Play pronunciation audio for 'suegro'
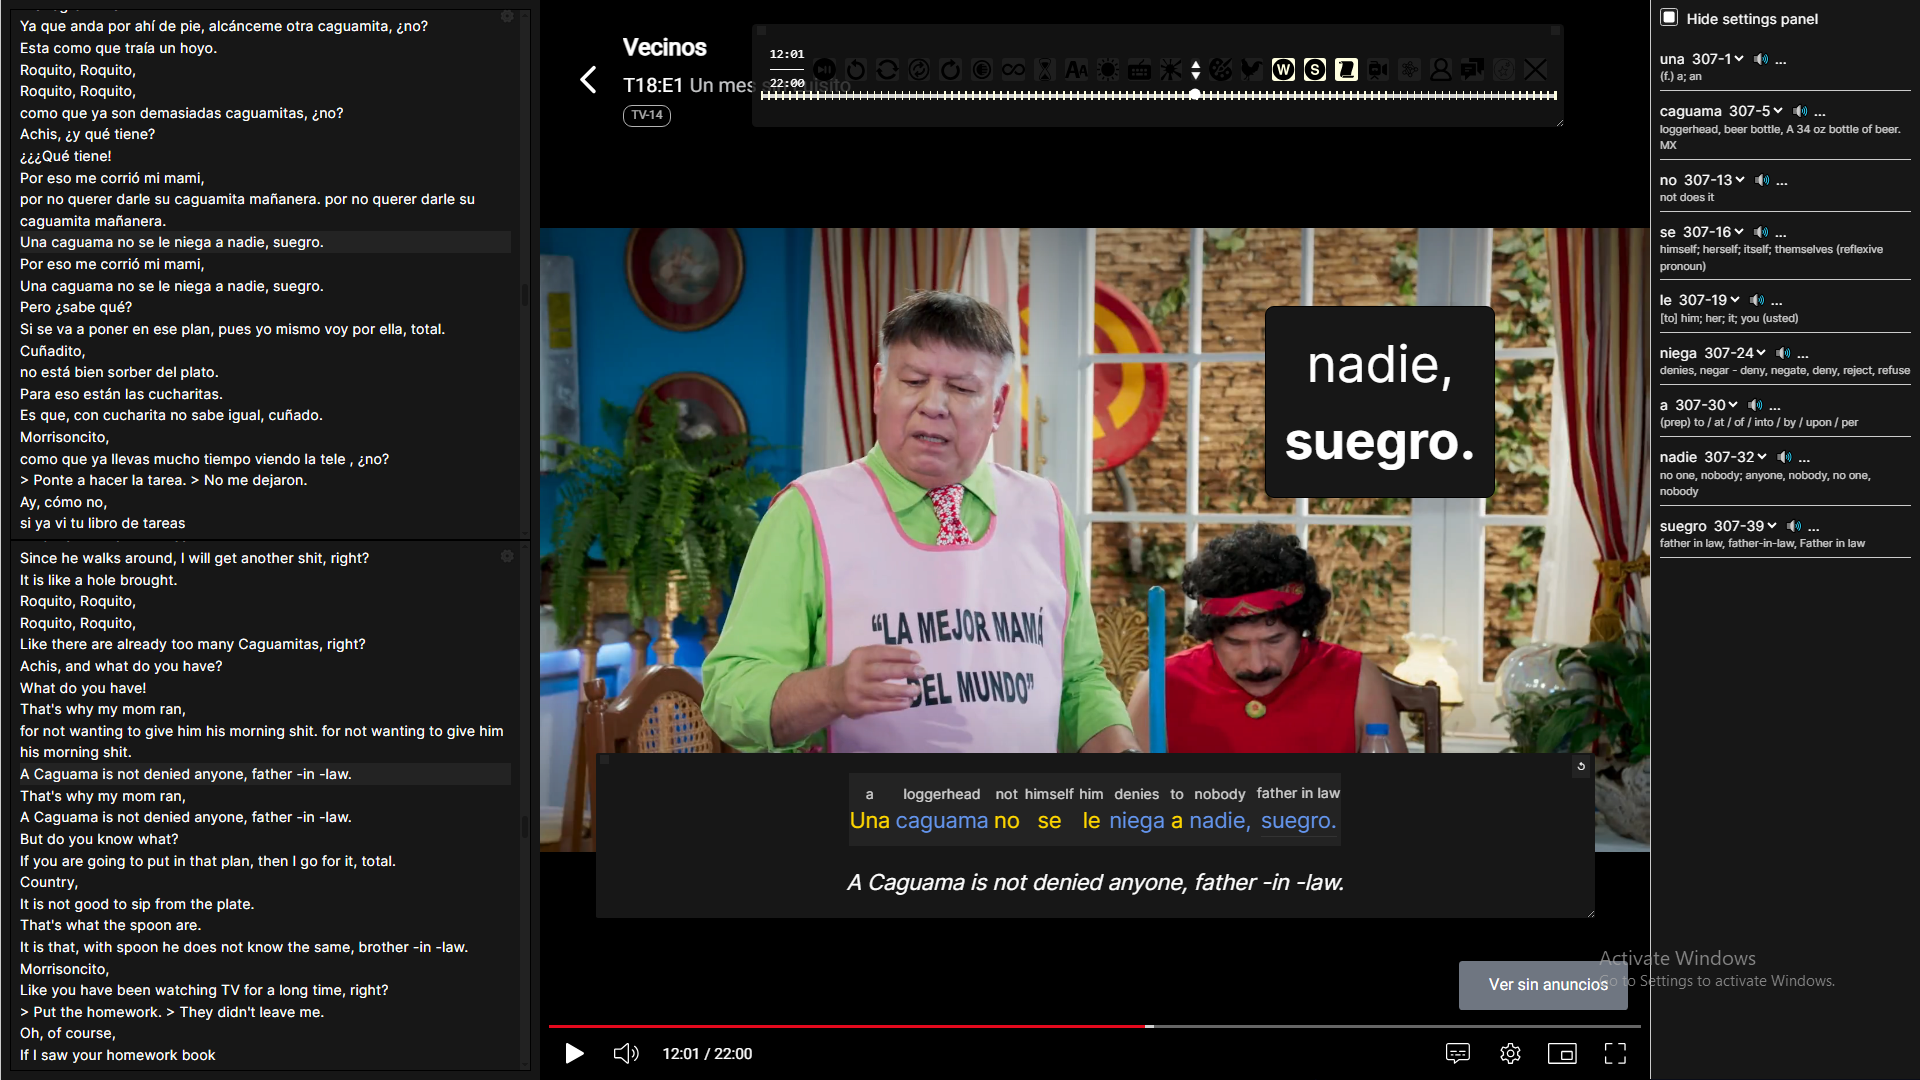This screenshot has height=1080, width=1920. click(1794, 526)
